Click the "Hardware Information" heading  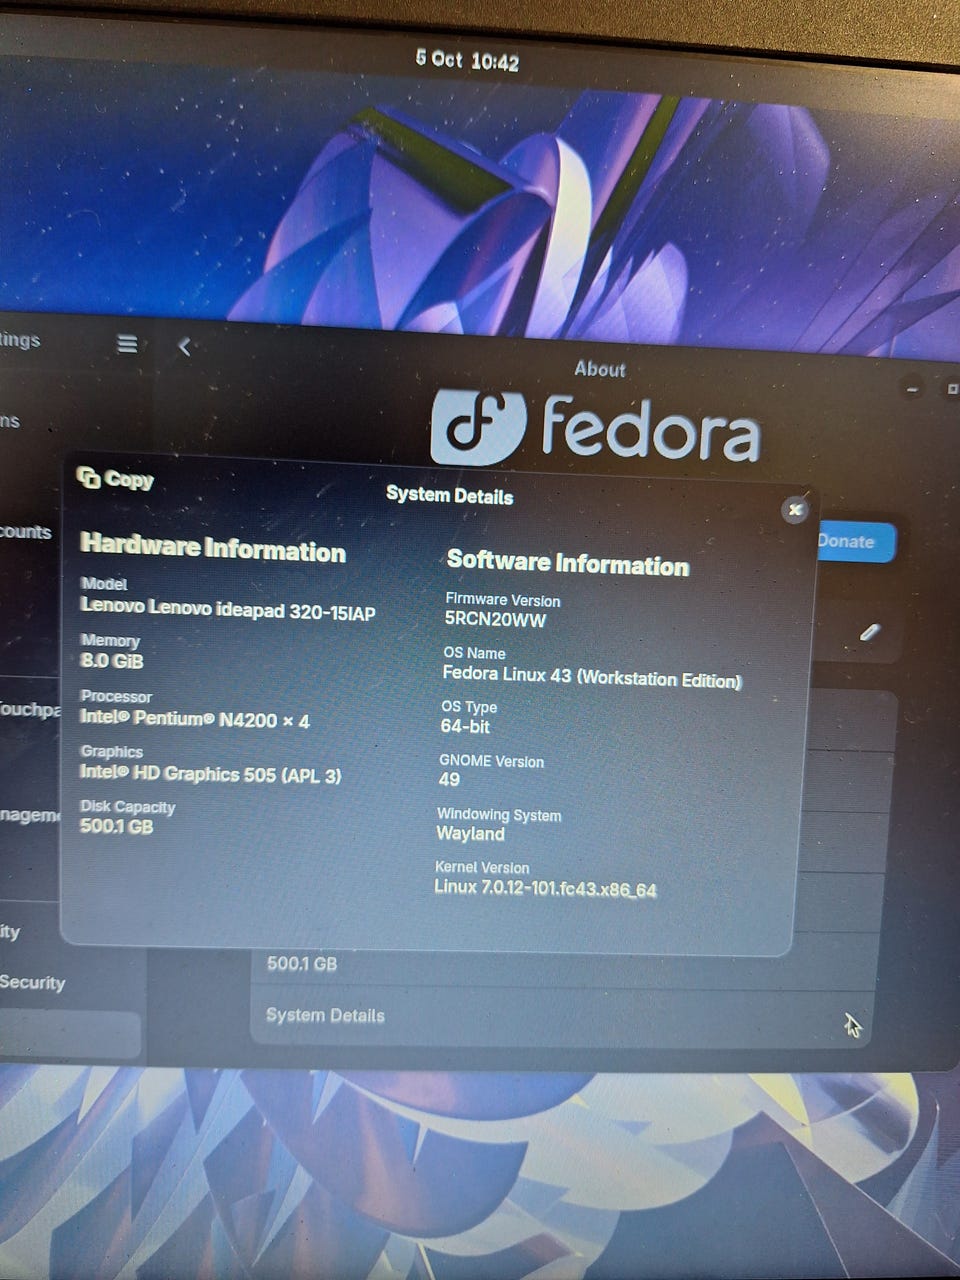213,547
